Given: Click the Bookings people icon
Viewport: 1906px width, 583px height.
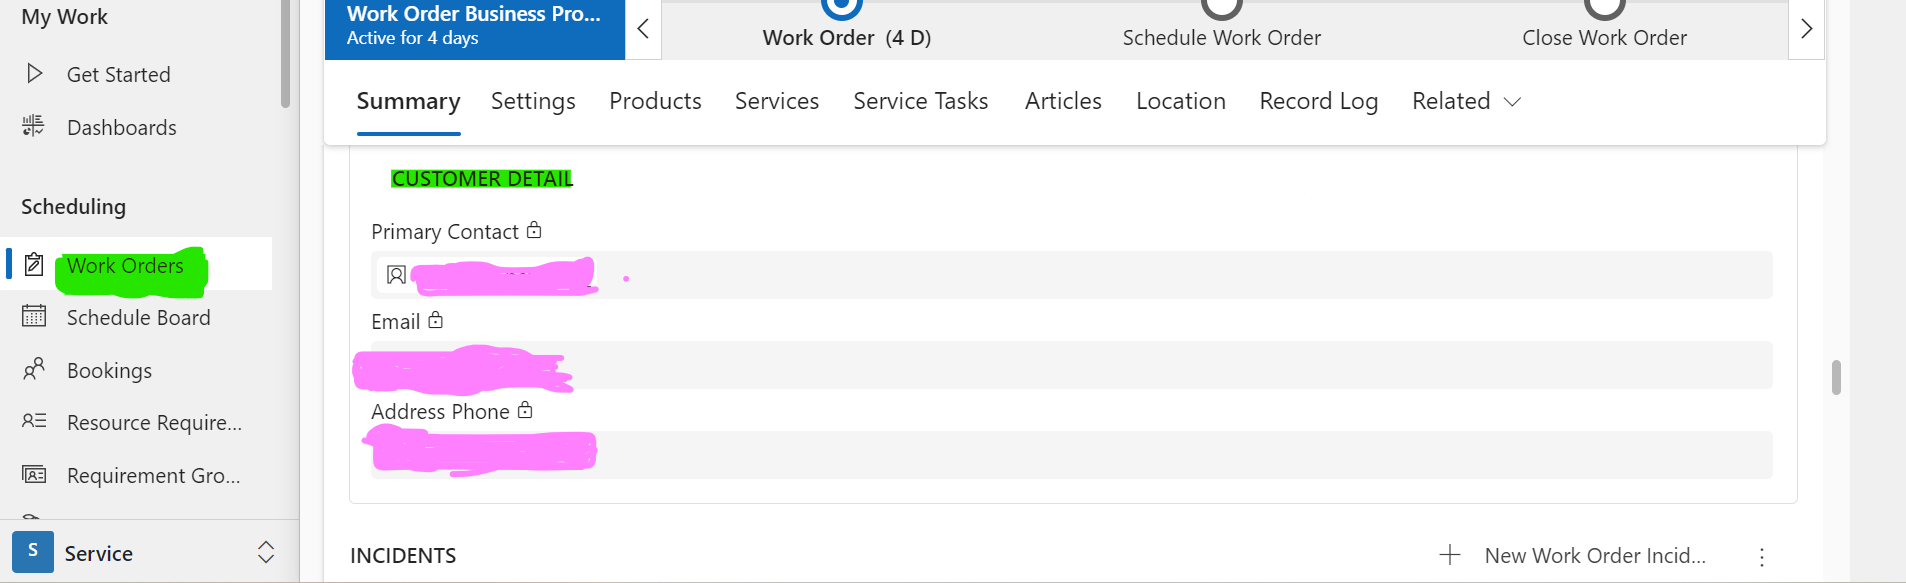Looking at the screenshot, I should pyautogui.click(x=34, y=369).
